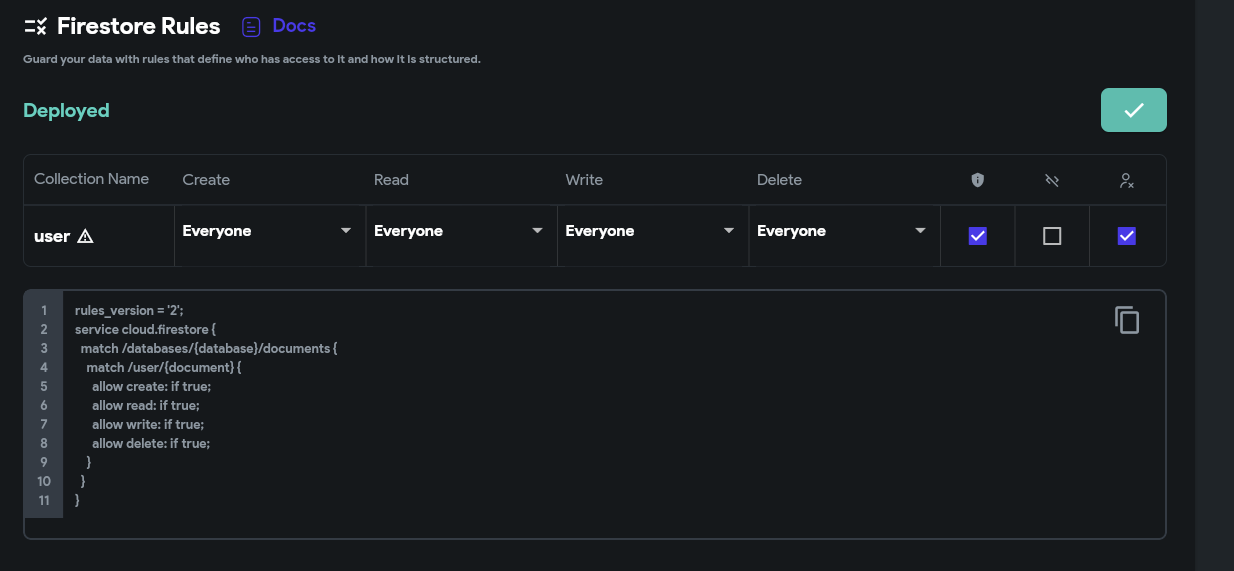Click the broken-link icon column header

tap(1052, 180)
